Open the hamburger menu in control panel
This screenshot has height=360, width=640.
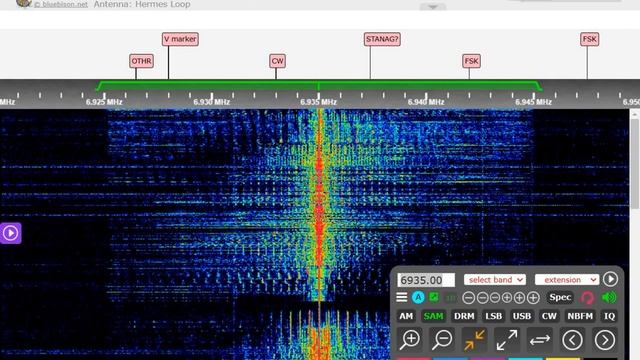tap(402, 298)
